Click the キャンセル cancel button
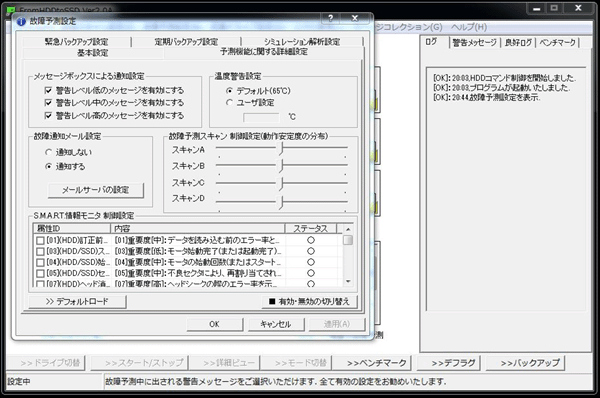600x398 pixels. pyautogui.click(x=276, y=324)
